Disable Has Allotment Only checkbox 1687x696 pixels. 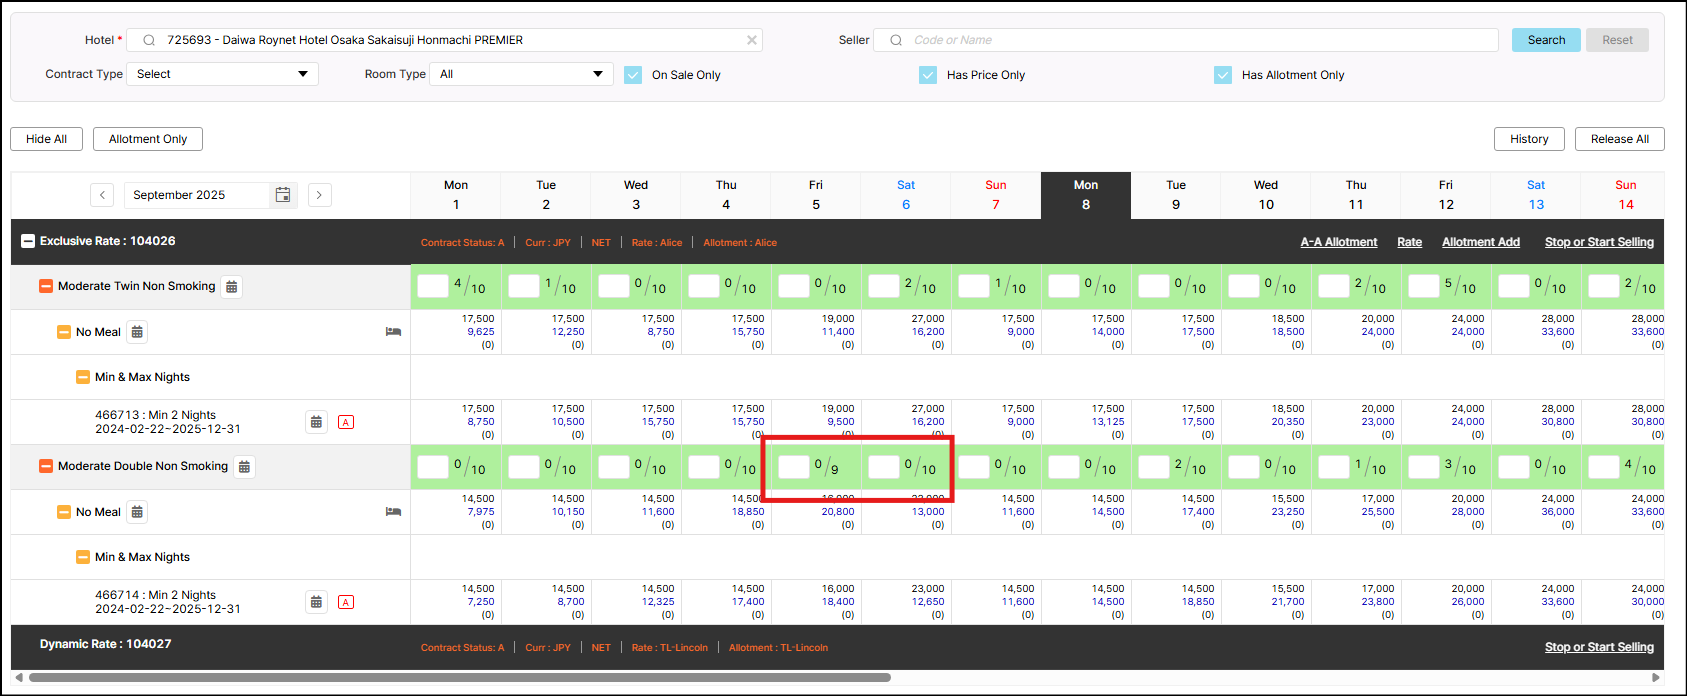click(1222, 75)
